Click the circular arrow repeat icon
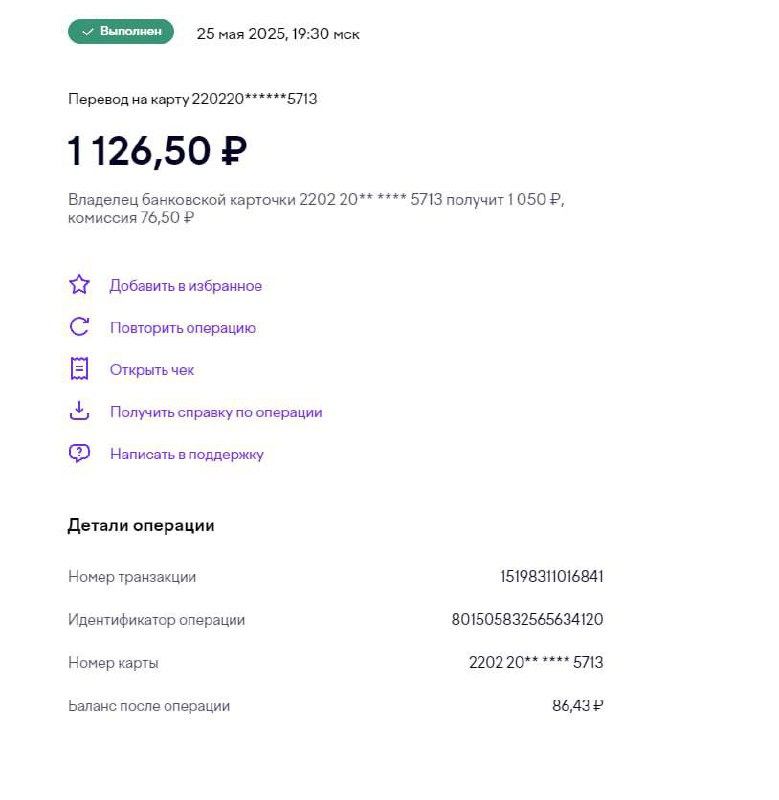 point(79,327)
